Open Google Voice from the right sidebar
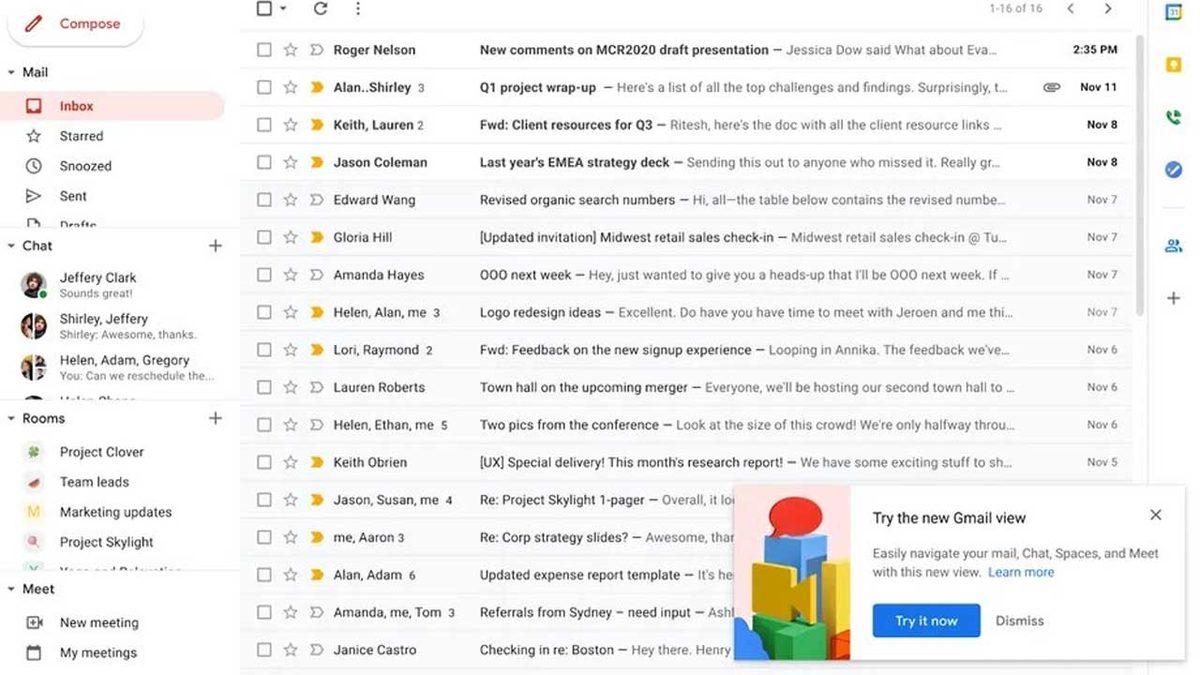Viewport: 1200px width, 675px height. tap(1174, 118)
